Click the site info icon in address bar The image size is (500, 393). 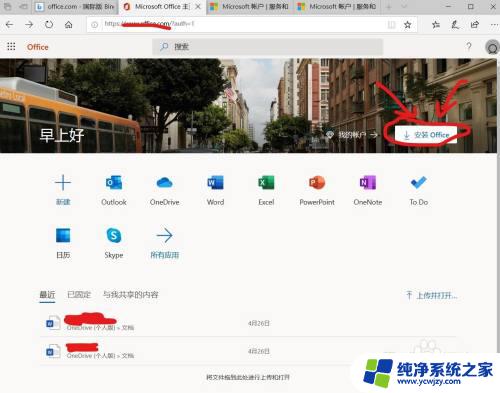[94, 24]
